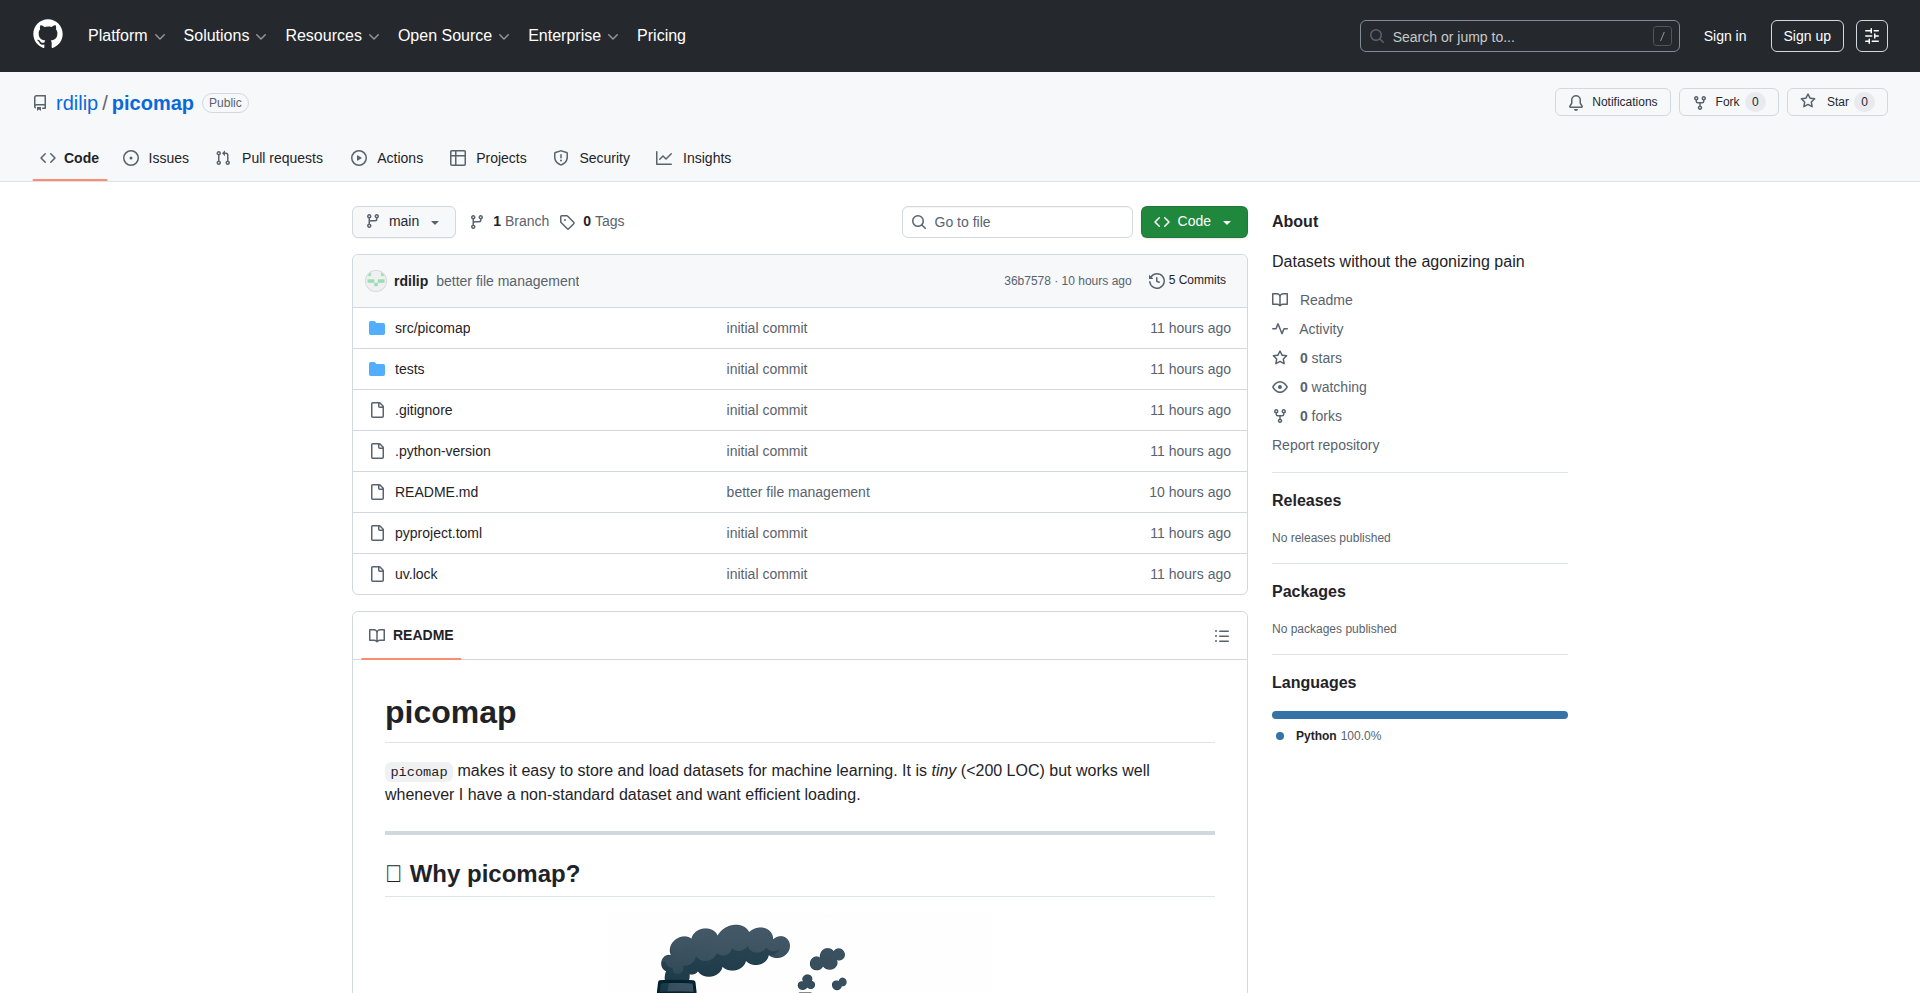1920x993 pixels.
Task: Open the Pull requests tab
Action: [x=269, y=158]
